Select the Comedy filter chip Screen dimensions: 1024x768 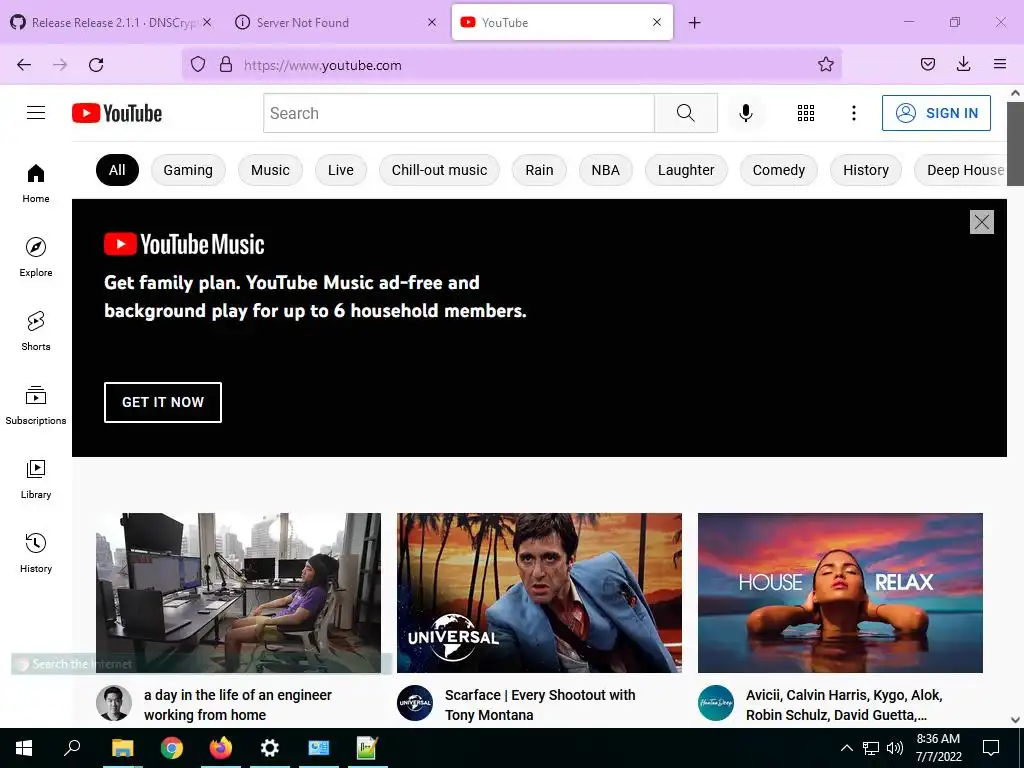[778, 170]
